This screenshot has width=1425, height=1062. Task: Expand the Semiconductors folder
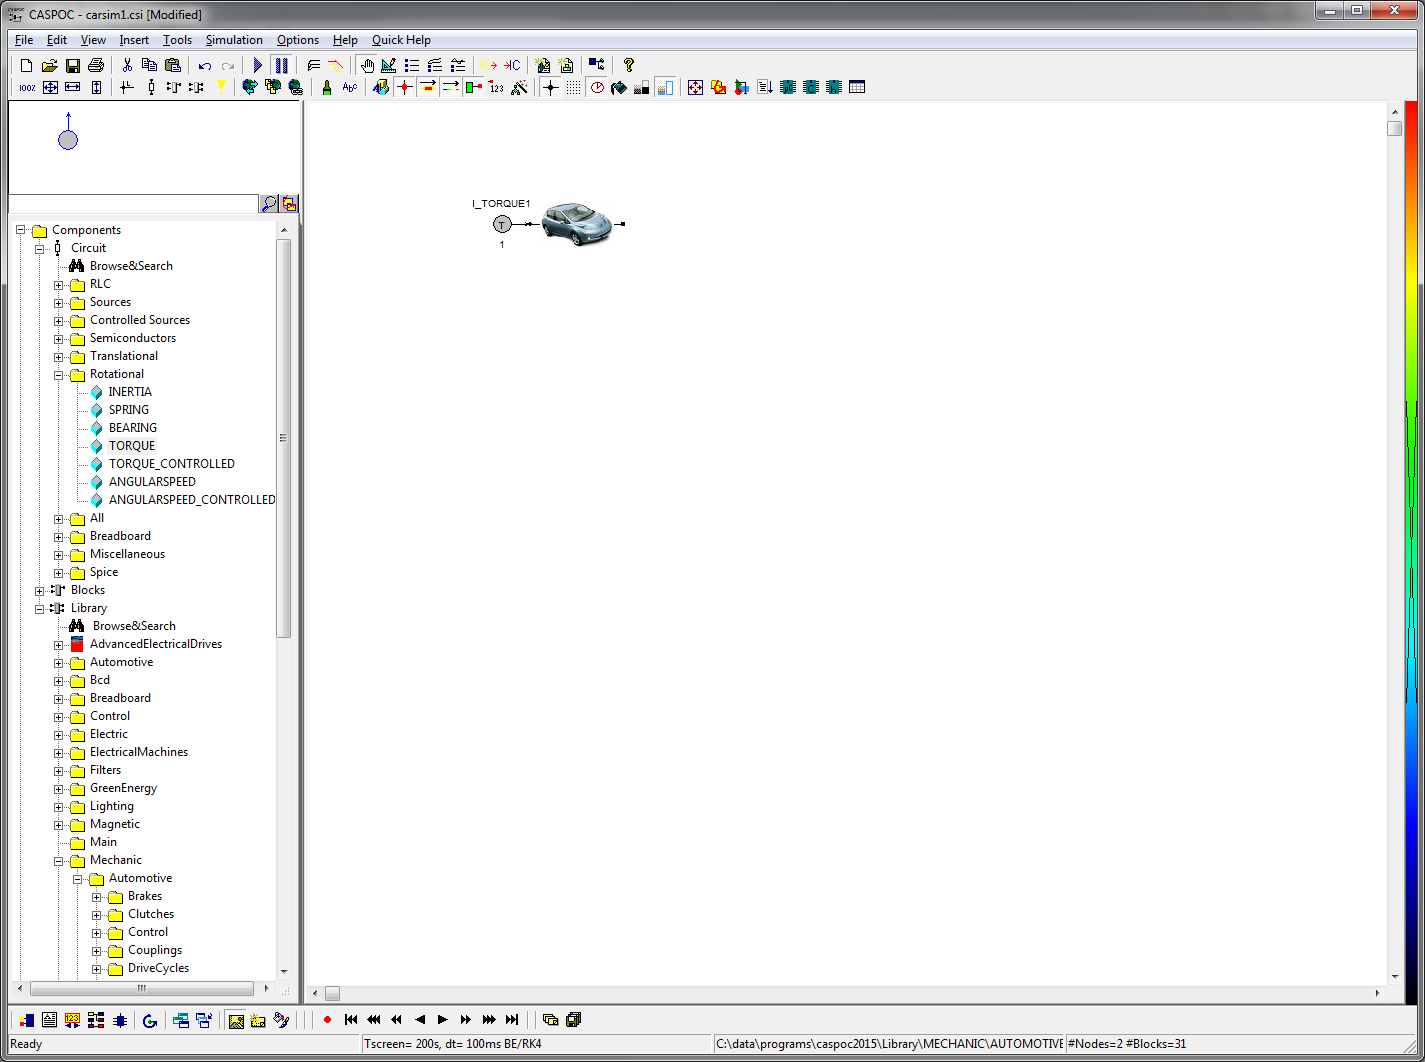point(59,339)
